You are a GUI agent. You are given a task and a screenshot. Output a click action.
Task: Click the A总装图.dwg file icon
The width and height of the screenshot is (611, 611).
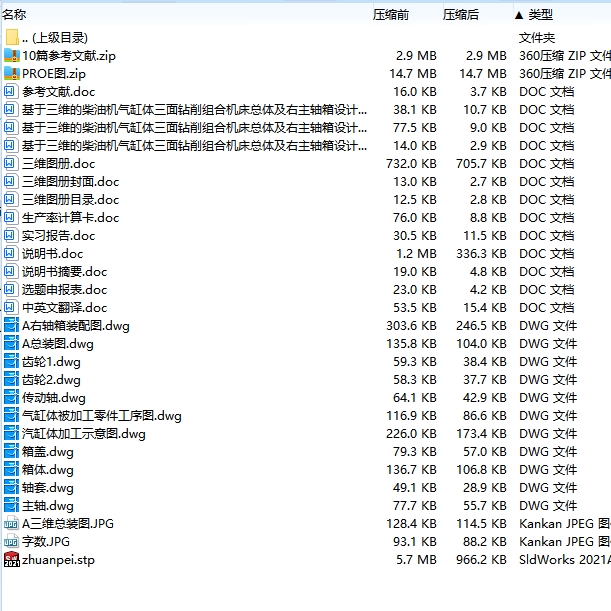11,343
